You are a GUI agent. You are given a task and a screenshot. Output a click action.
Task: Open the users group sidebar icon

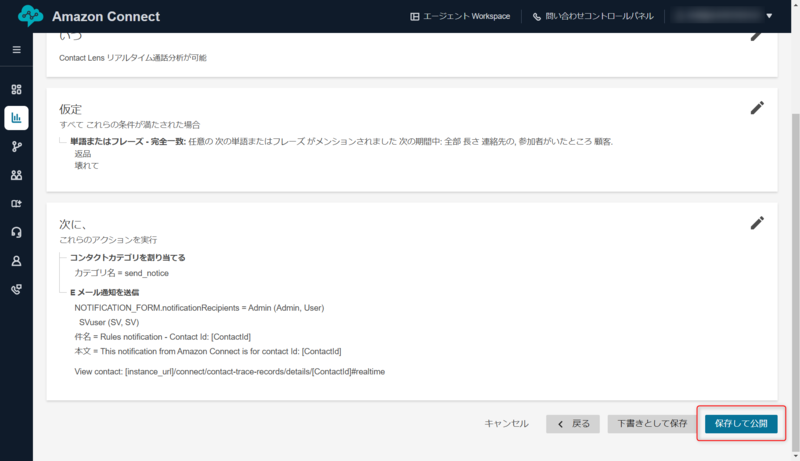[x=16, y=175]
